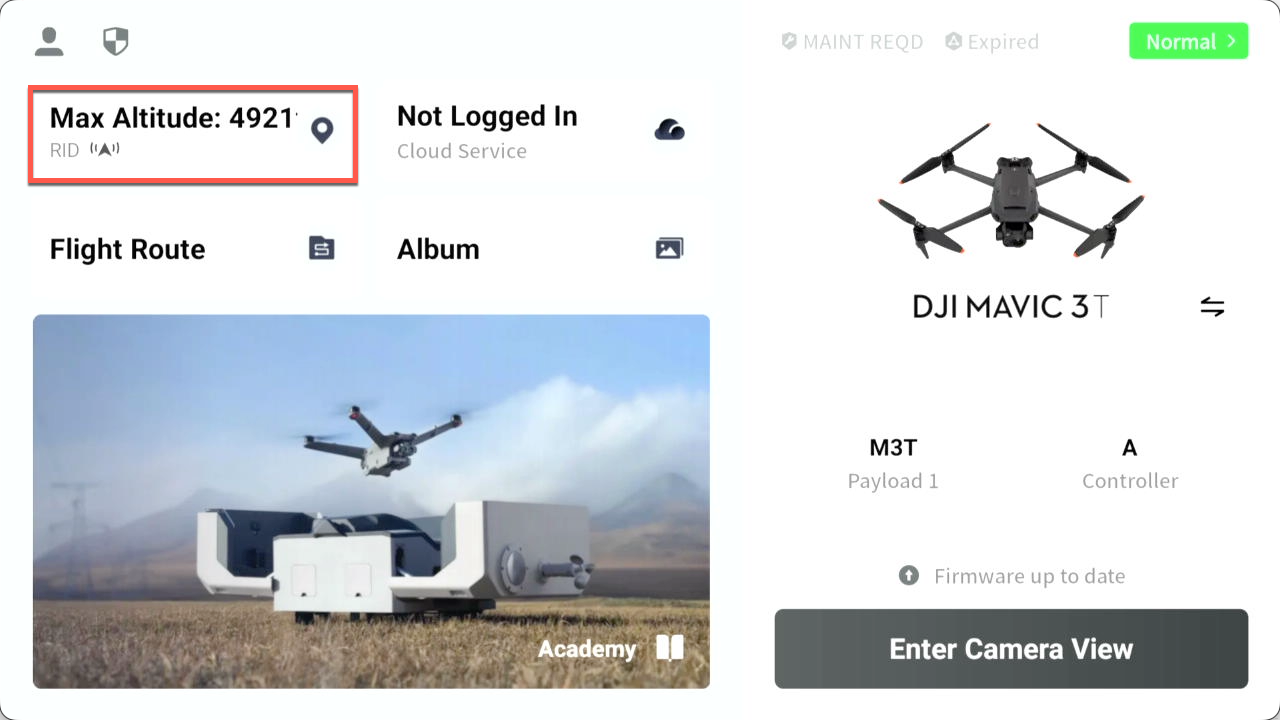Open the Max Altitude GEO zone card
The height and width of the screenshot is (720, 1280).
click(193, 135)
